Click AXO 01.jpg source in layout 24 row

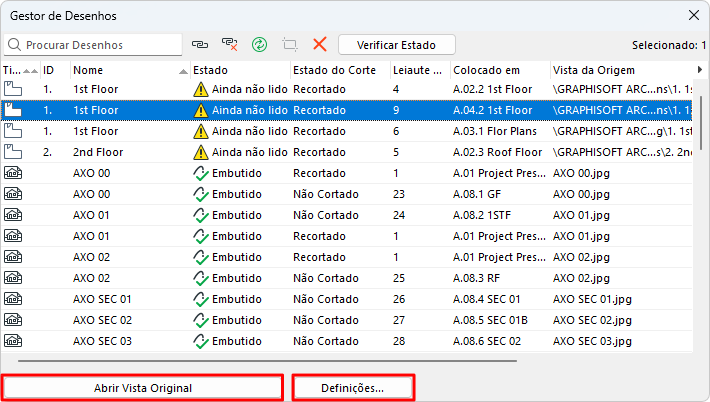coord(581,215)
